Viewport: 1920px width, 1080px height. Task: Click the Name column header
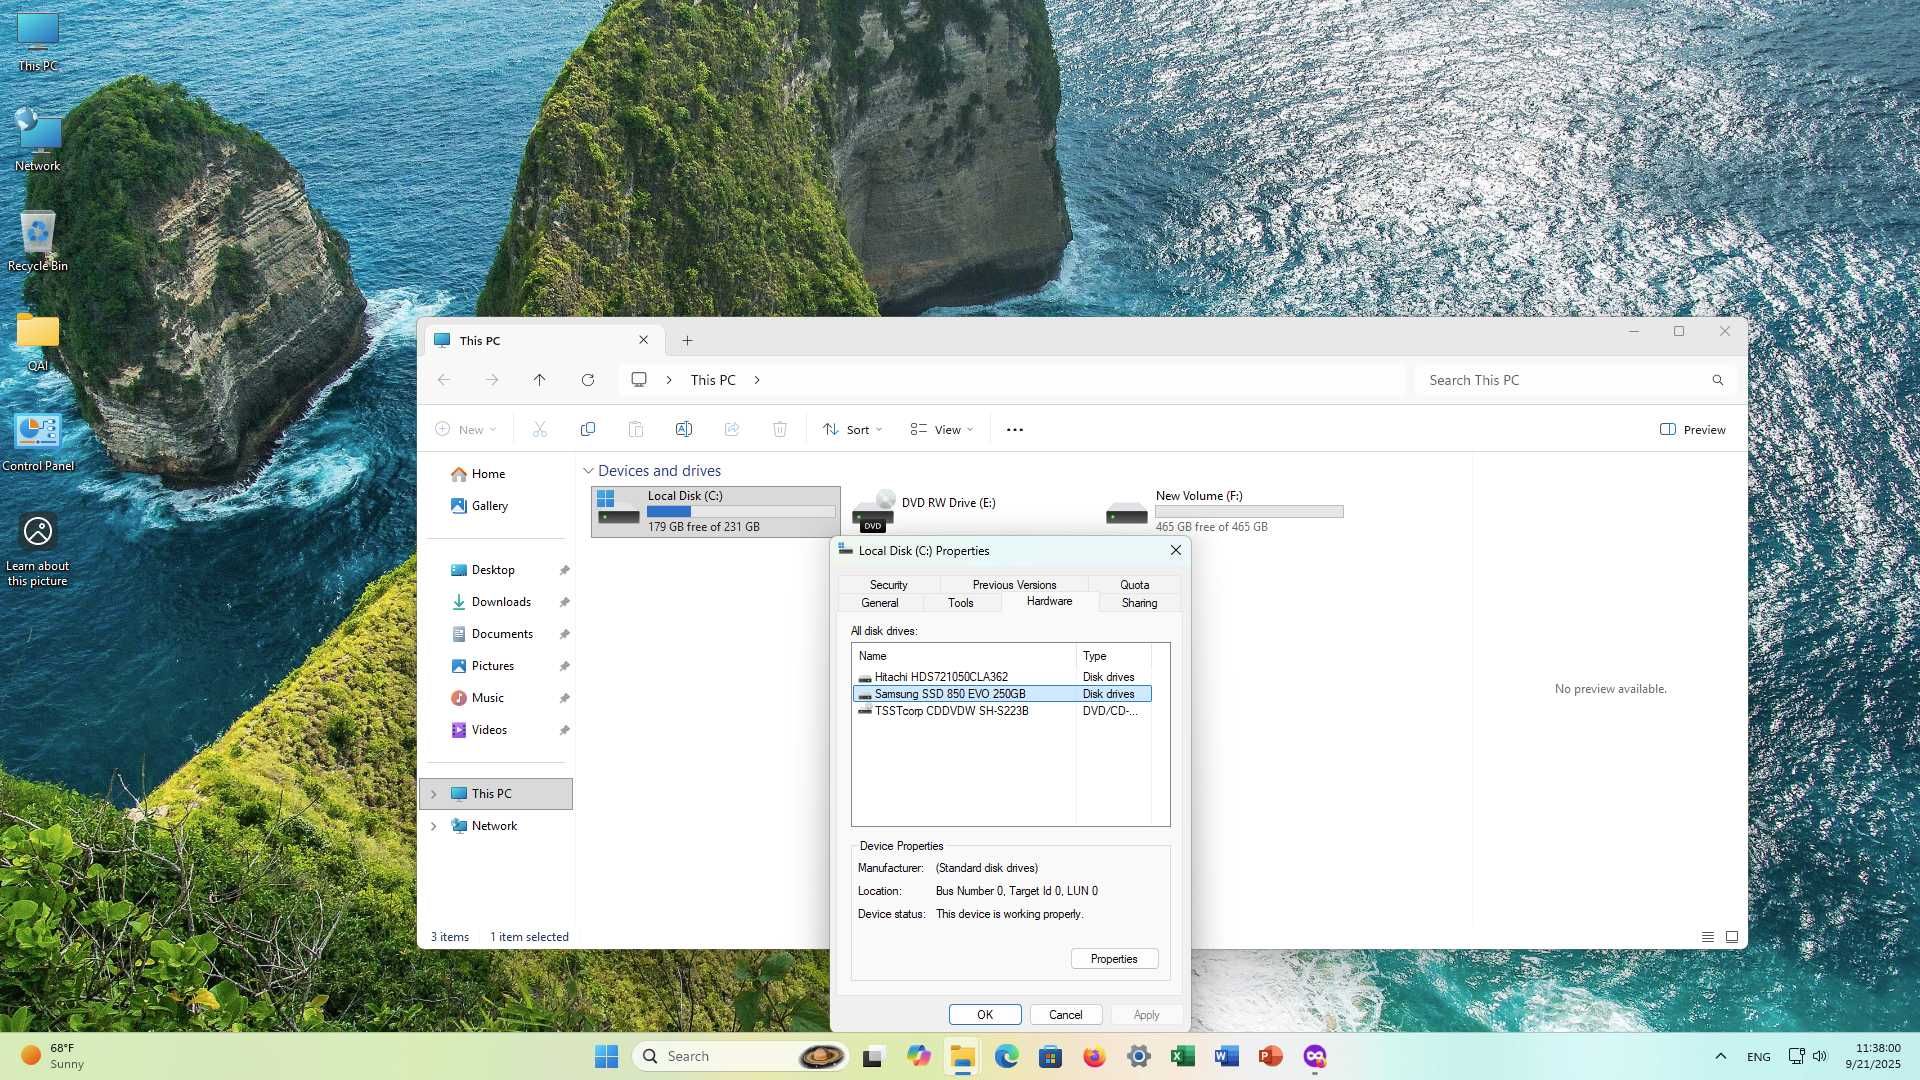pyautogui.click(x=964, y=656)
